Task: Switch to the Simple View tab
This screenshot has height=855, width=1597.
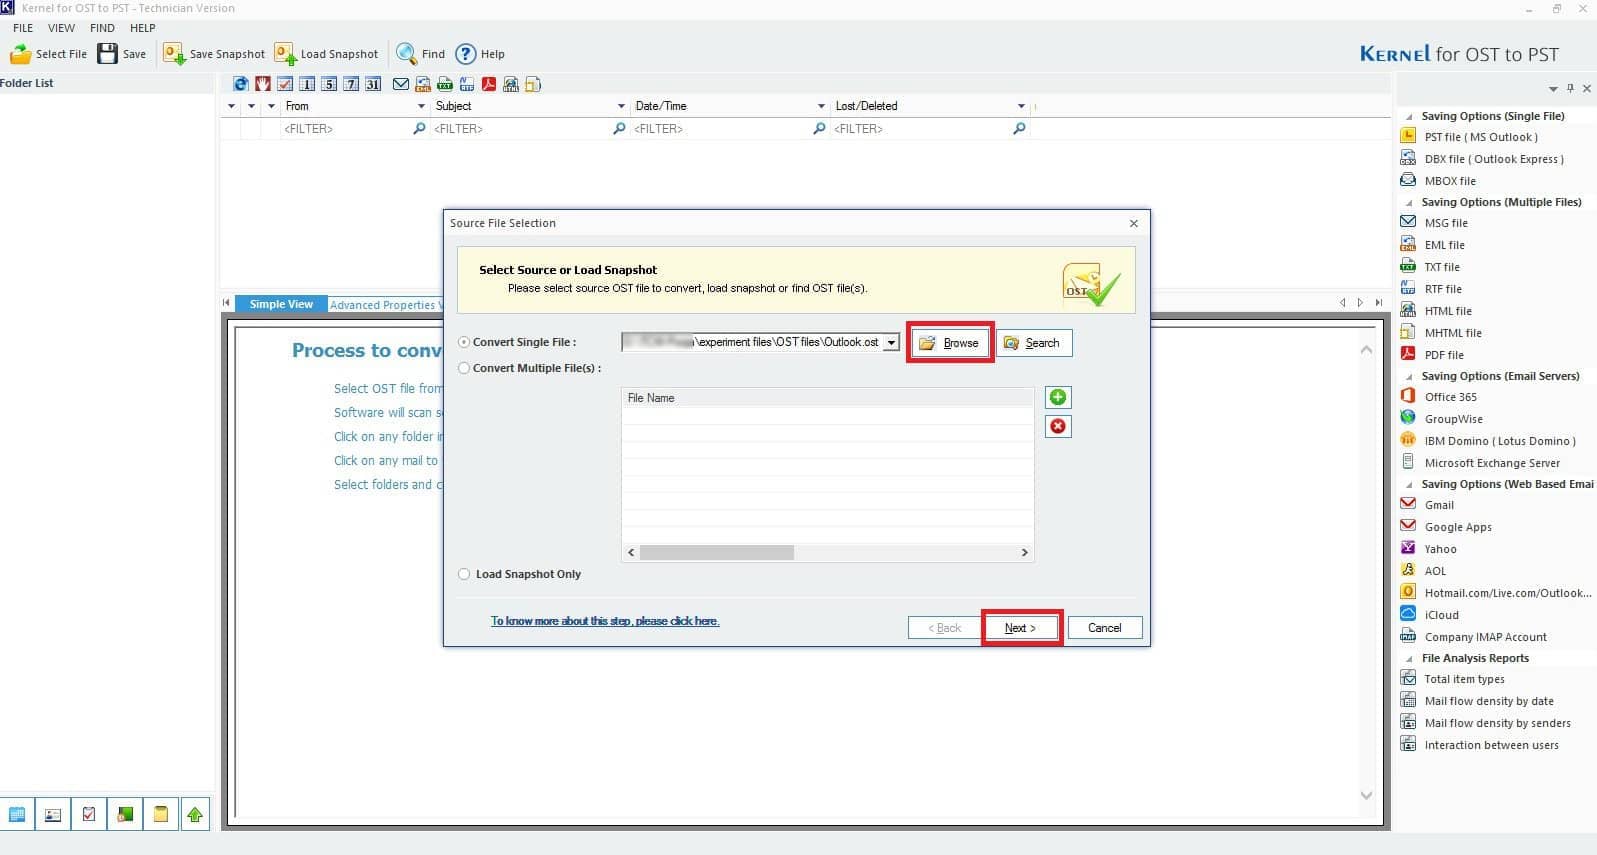Action: pyautogui.click(x=281, y=304)
